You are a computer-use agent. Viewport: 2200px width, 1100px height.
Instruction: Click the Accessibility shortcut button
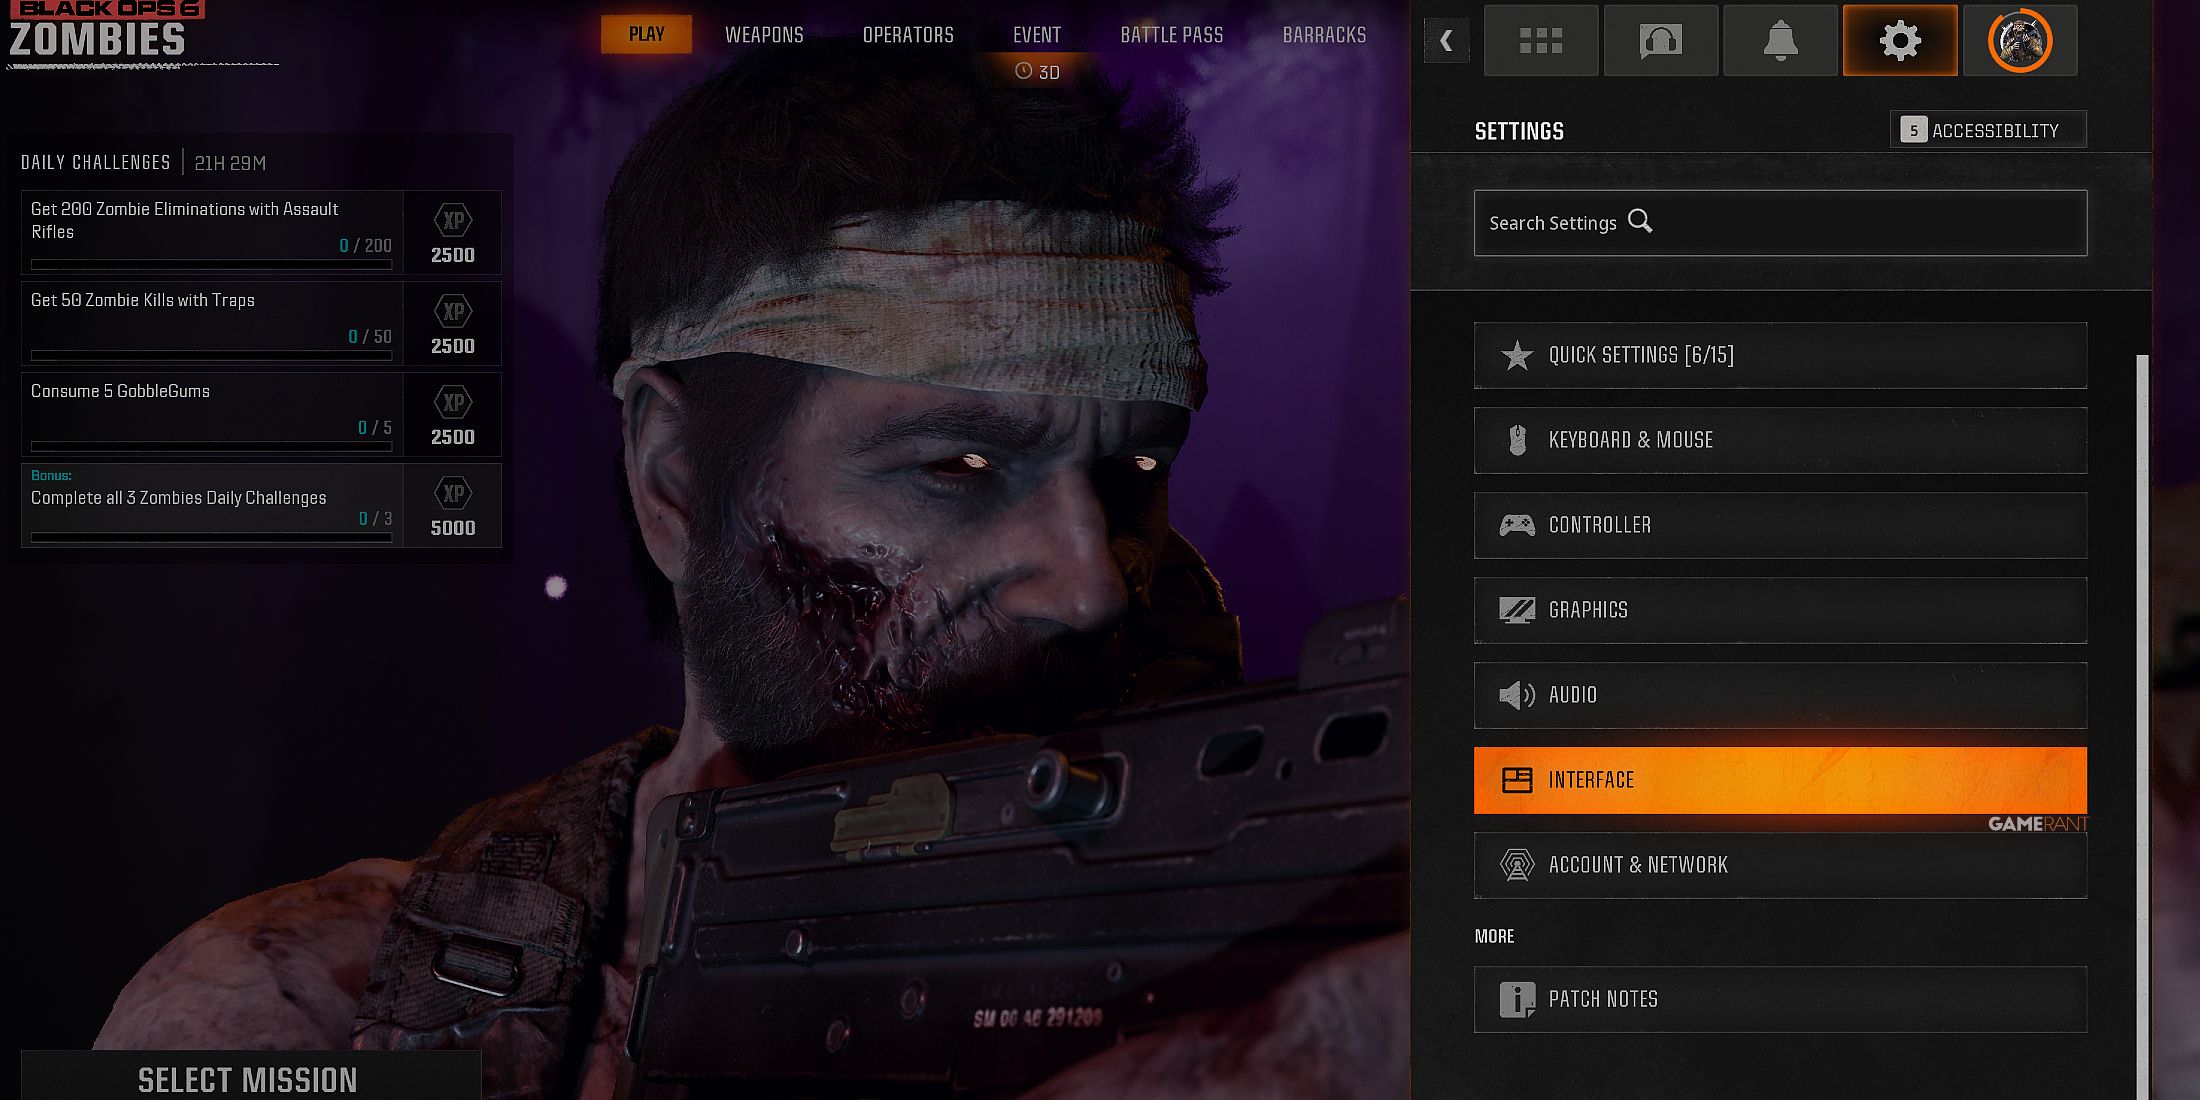point(1987,130)
